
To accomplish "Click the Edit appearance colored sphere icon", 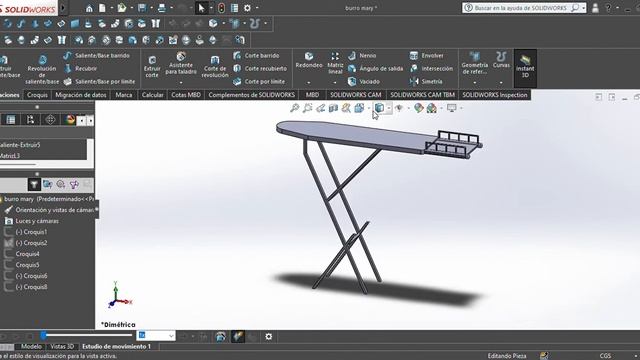I will click(x=418, y=108).
